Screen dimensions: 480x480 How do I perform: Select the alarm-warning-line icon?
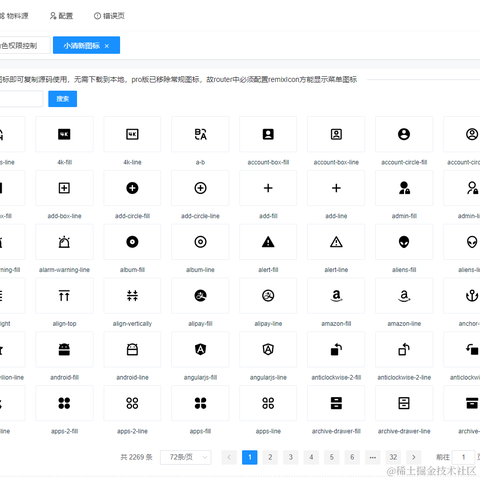64,242
